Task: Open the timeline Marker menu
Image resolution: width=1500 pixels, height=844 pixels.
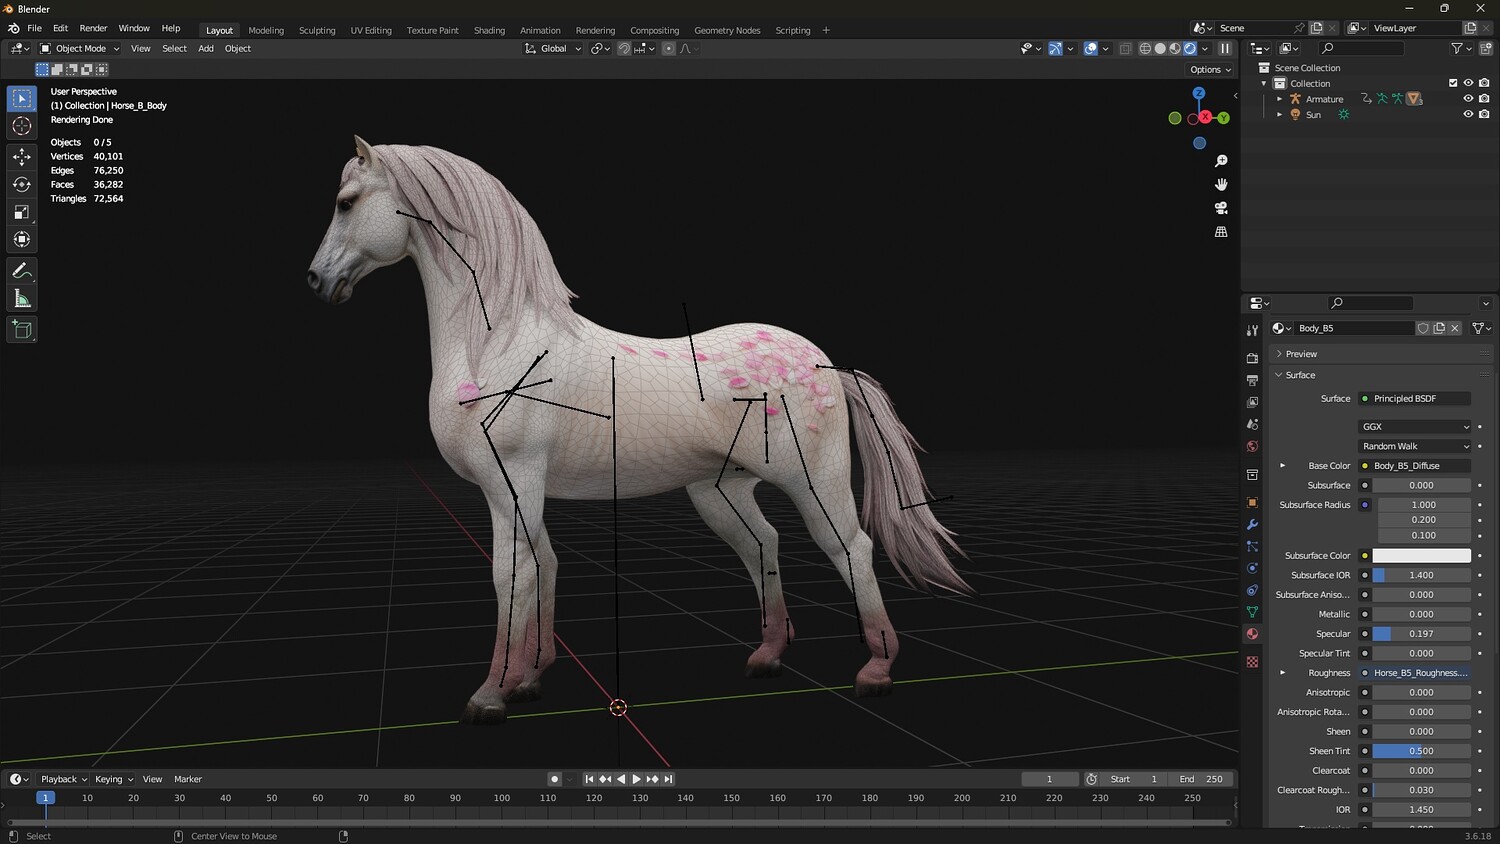Action: pyautogui.click(x=188, y=779)
